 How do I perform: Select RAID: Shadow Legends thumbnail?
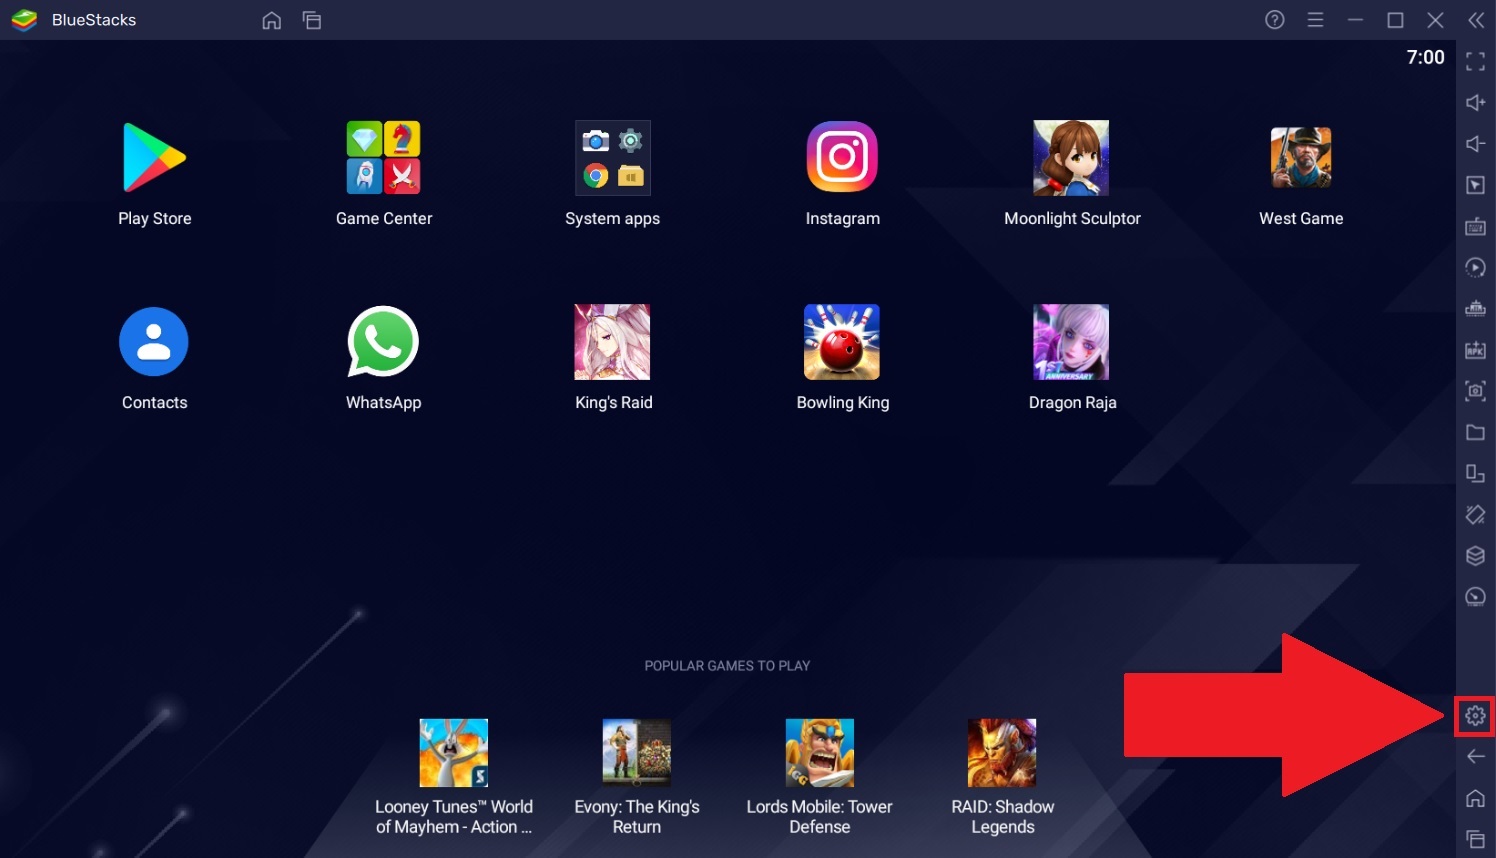point(1002,753)
